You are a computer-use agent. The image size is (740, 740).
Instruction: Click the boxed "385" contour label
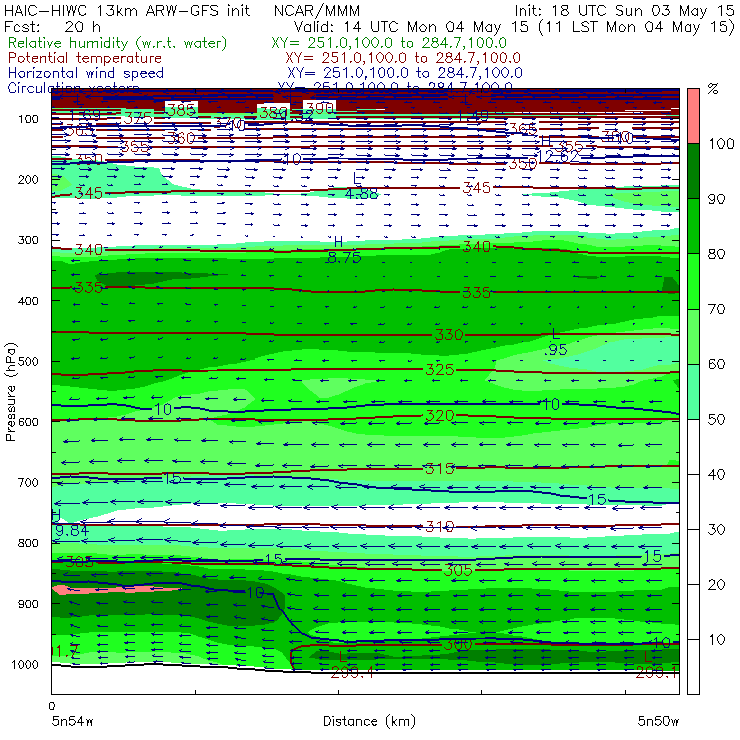[181, 109]
